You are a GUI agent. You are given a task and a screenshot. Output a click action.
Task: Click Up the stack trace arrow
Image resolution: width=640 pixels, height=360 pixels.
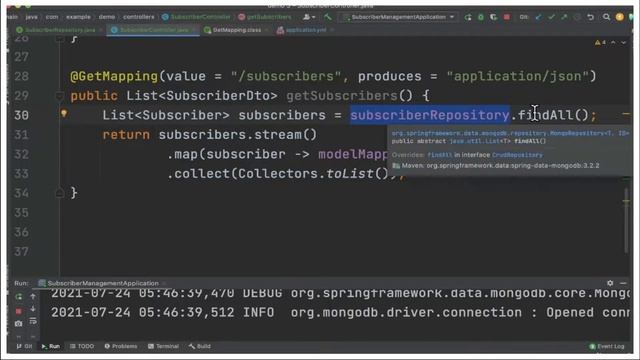click(33, 296)
